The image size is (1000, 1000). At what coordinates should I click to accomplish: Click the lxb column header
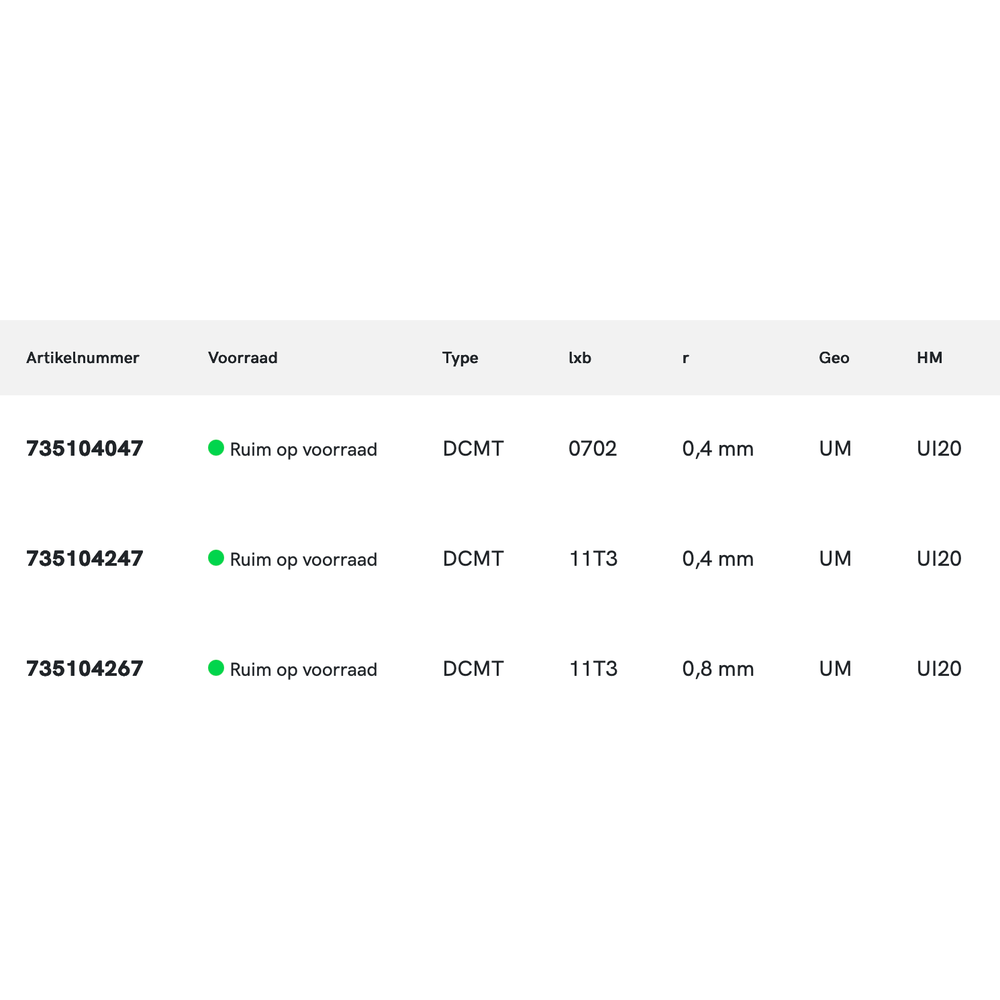pos(580,358)
